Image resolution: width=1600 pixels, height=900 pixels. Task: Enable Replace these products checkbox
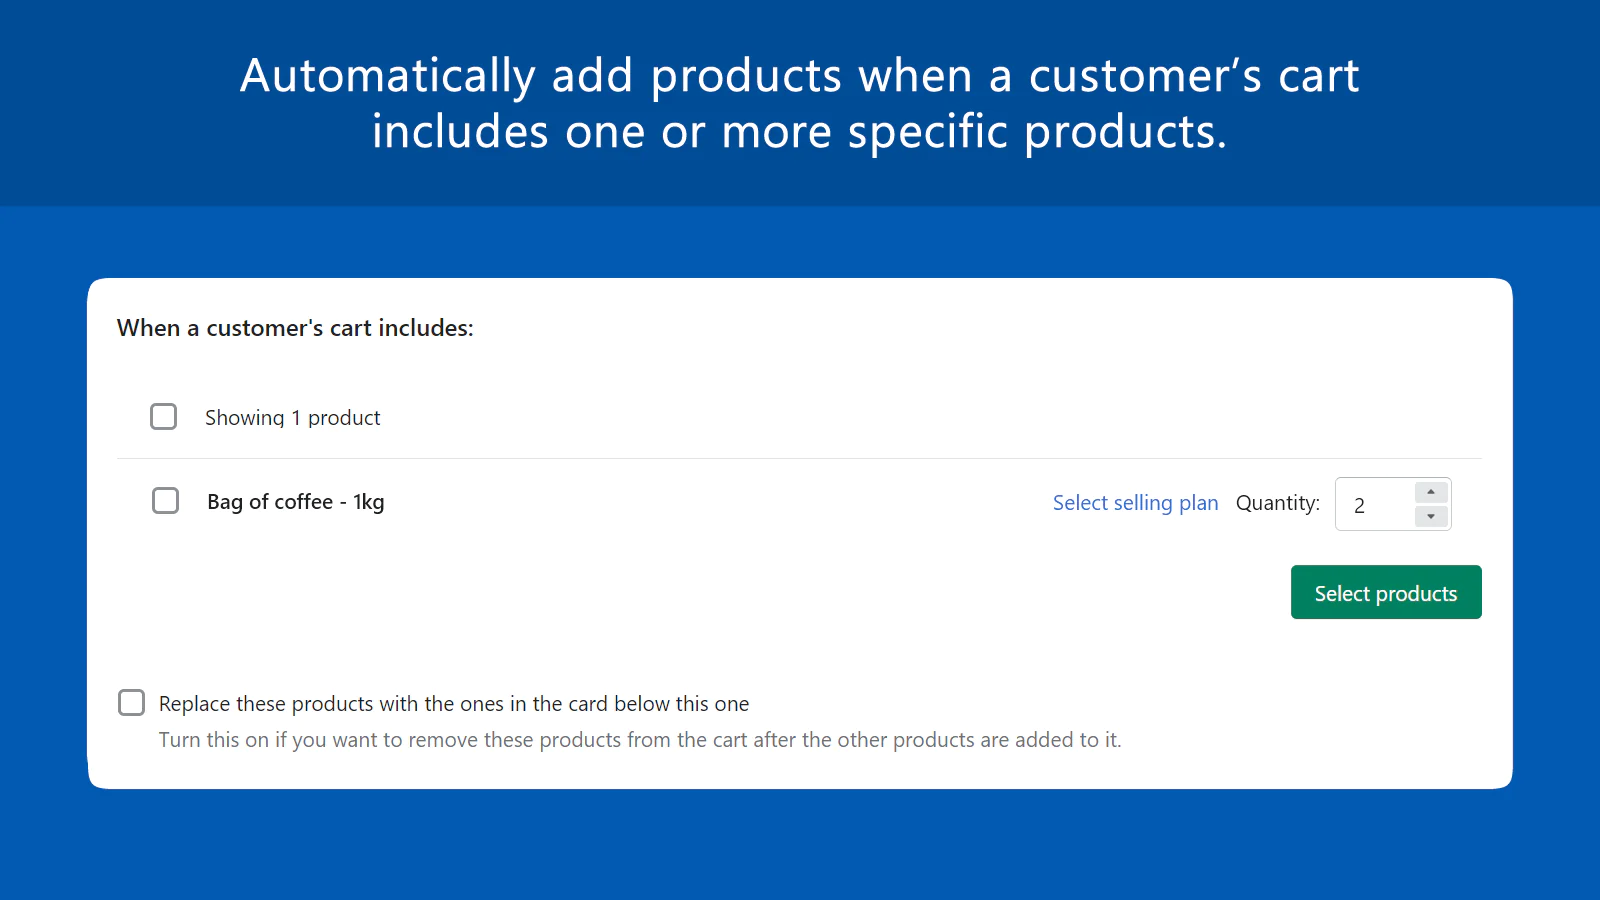tap(132, 703)
